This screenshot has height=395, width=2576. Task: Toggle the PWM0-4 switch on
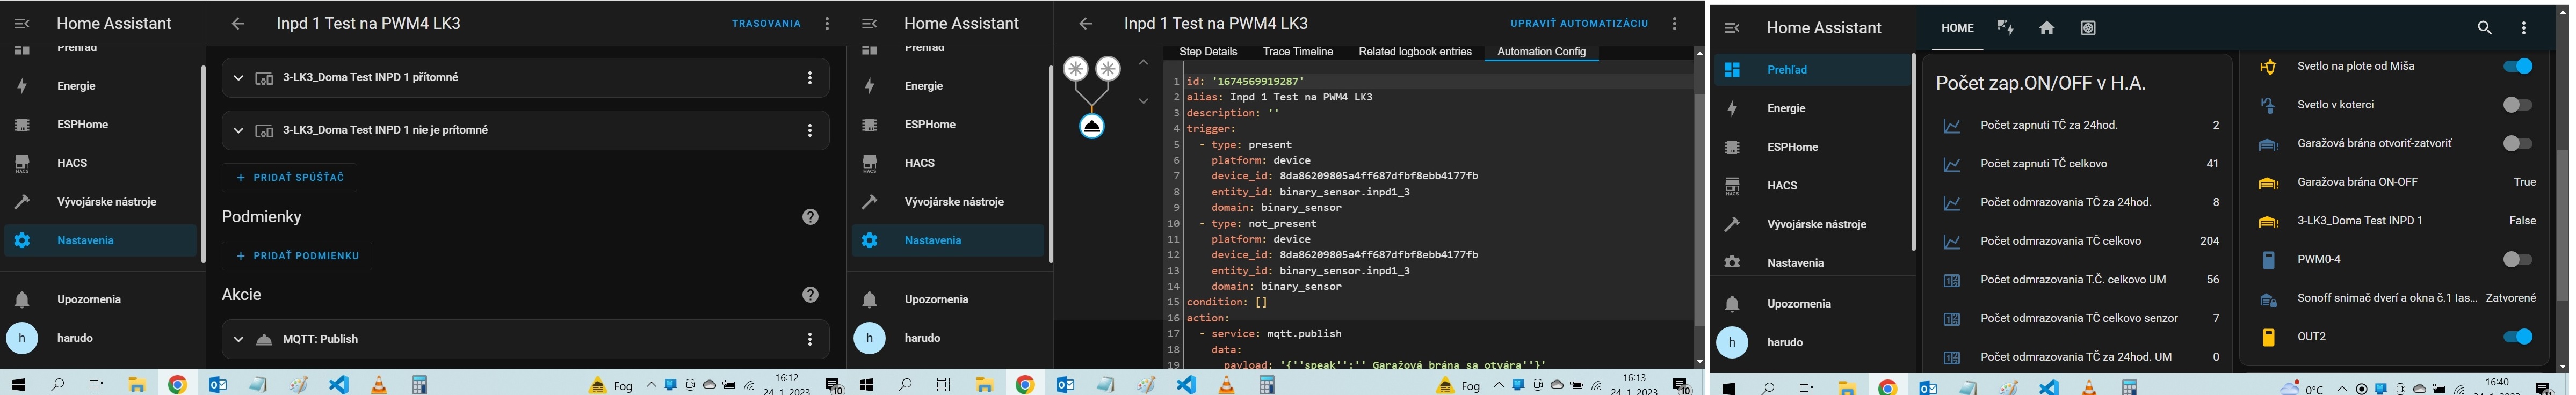point(2516,260)
